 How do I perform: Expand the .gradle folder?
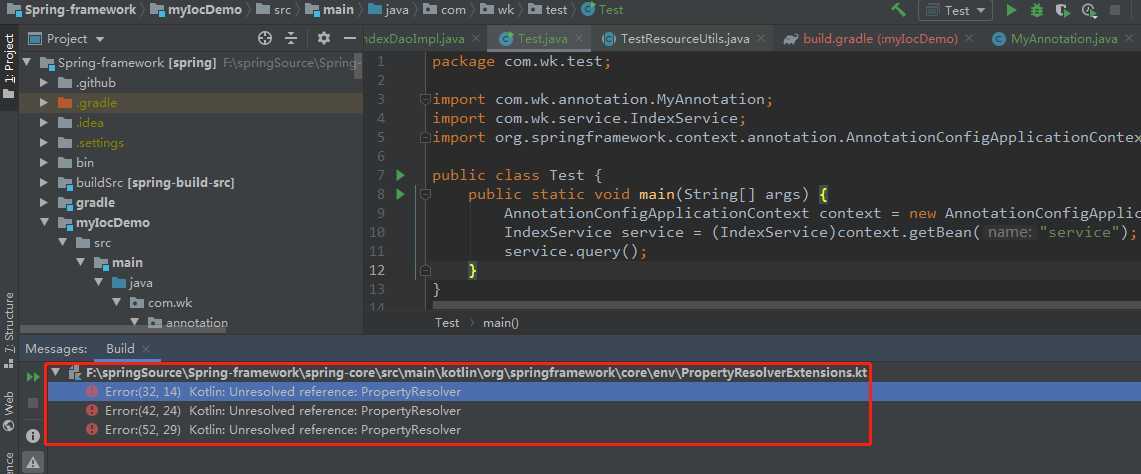(x=44, y=103)
